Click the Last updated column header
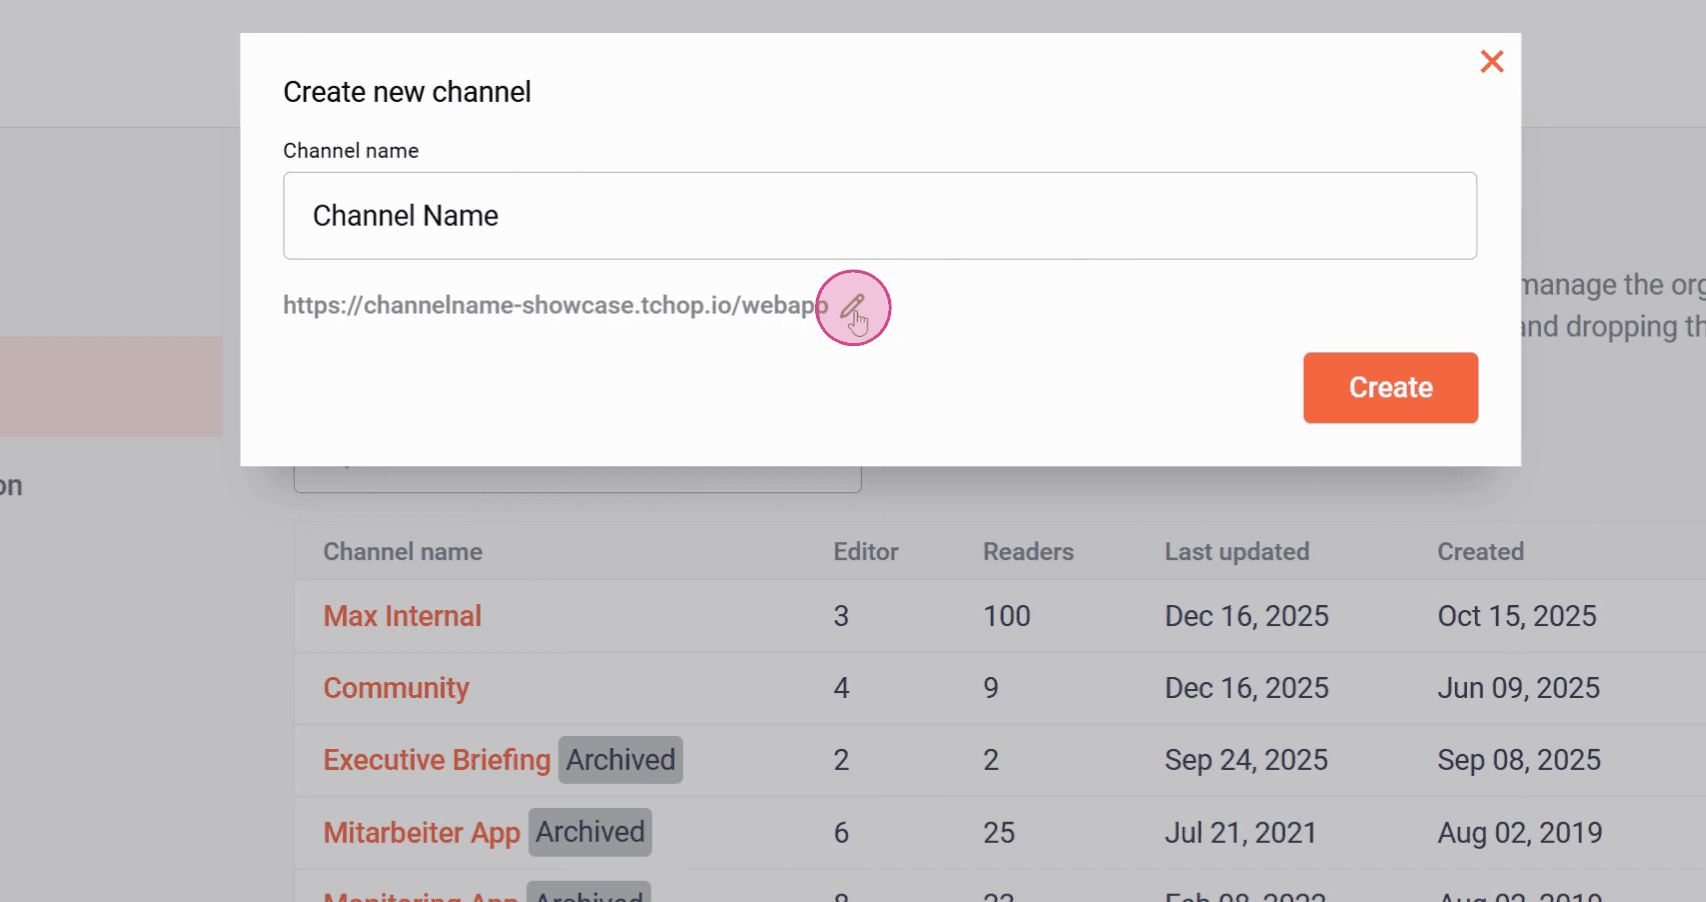Image resolution: width=1706 pixels, height=902 pixels. [x=1237, y=552]
